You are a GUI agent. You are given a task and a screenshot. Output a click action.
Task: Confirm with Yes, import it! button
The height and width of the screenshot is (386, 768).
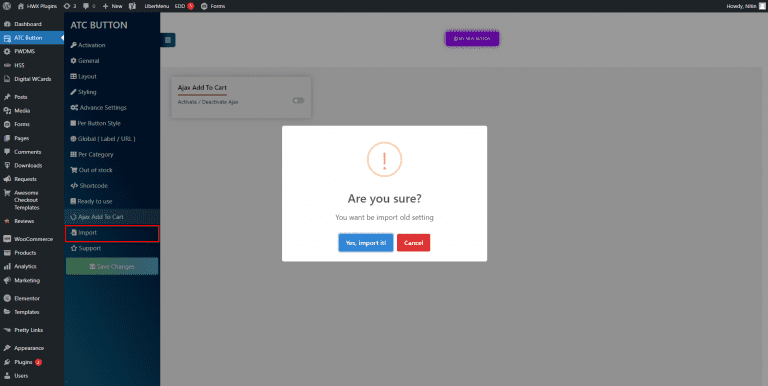[x=366, y=243]
